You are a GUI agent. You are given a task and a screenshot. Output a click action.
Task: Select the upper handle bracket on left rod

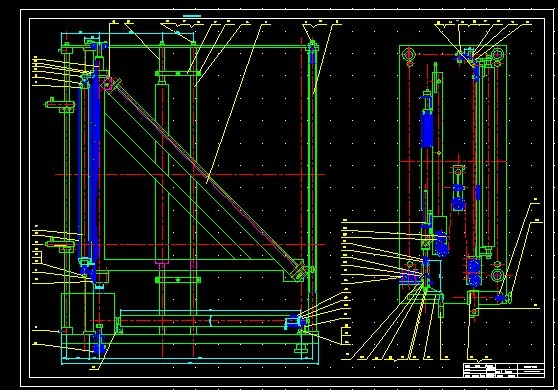tap(60, 105)
